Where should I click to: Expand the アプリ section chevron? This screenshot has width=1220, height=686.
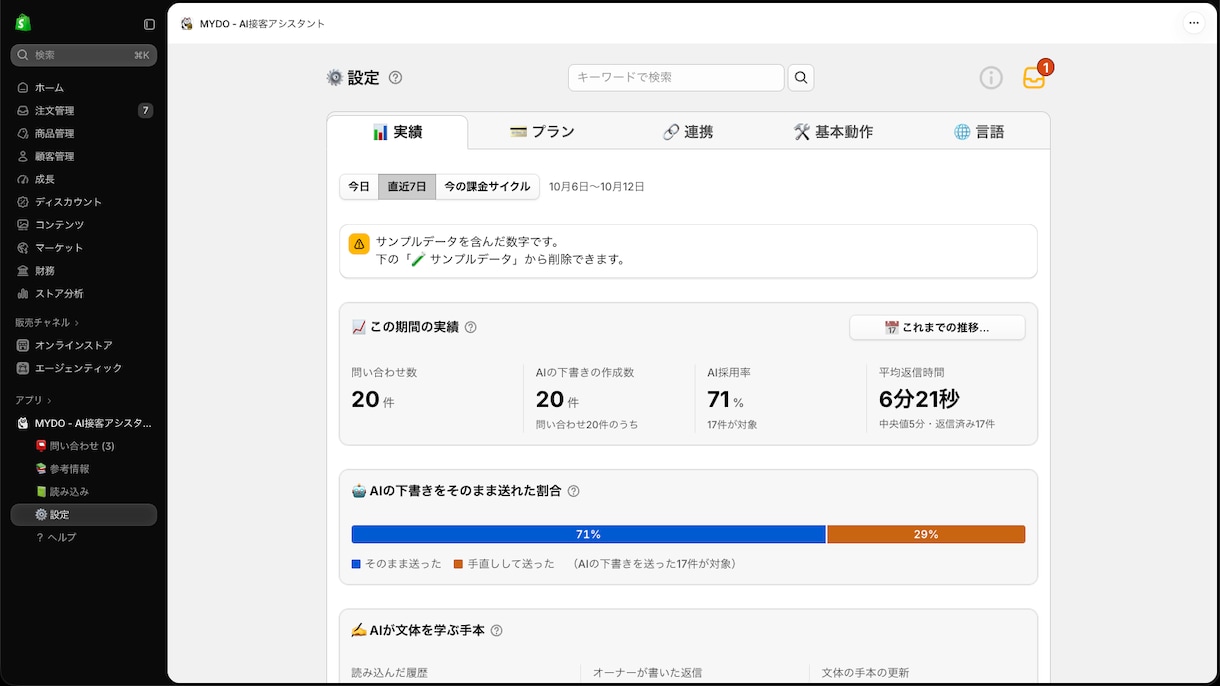pyautogui.click(x=49, y=401)
